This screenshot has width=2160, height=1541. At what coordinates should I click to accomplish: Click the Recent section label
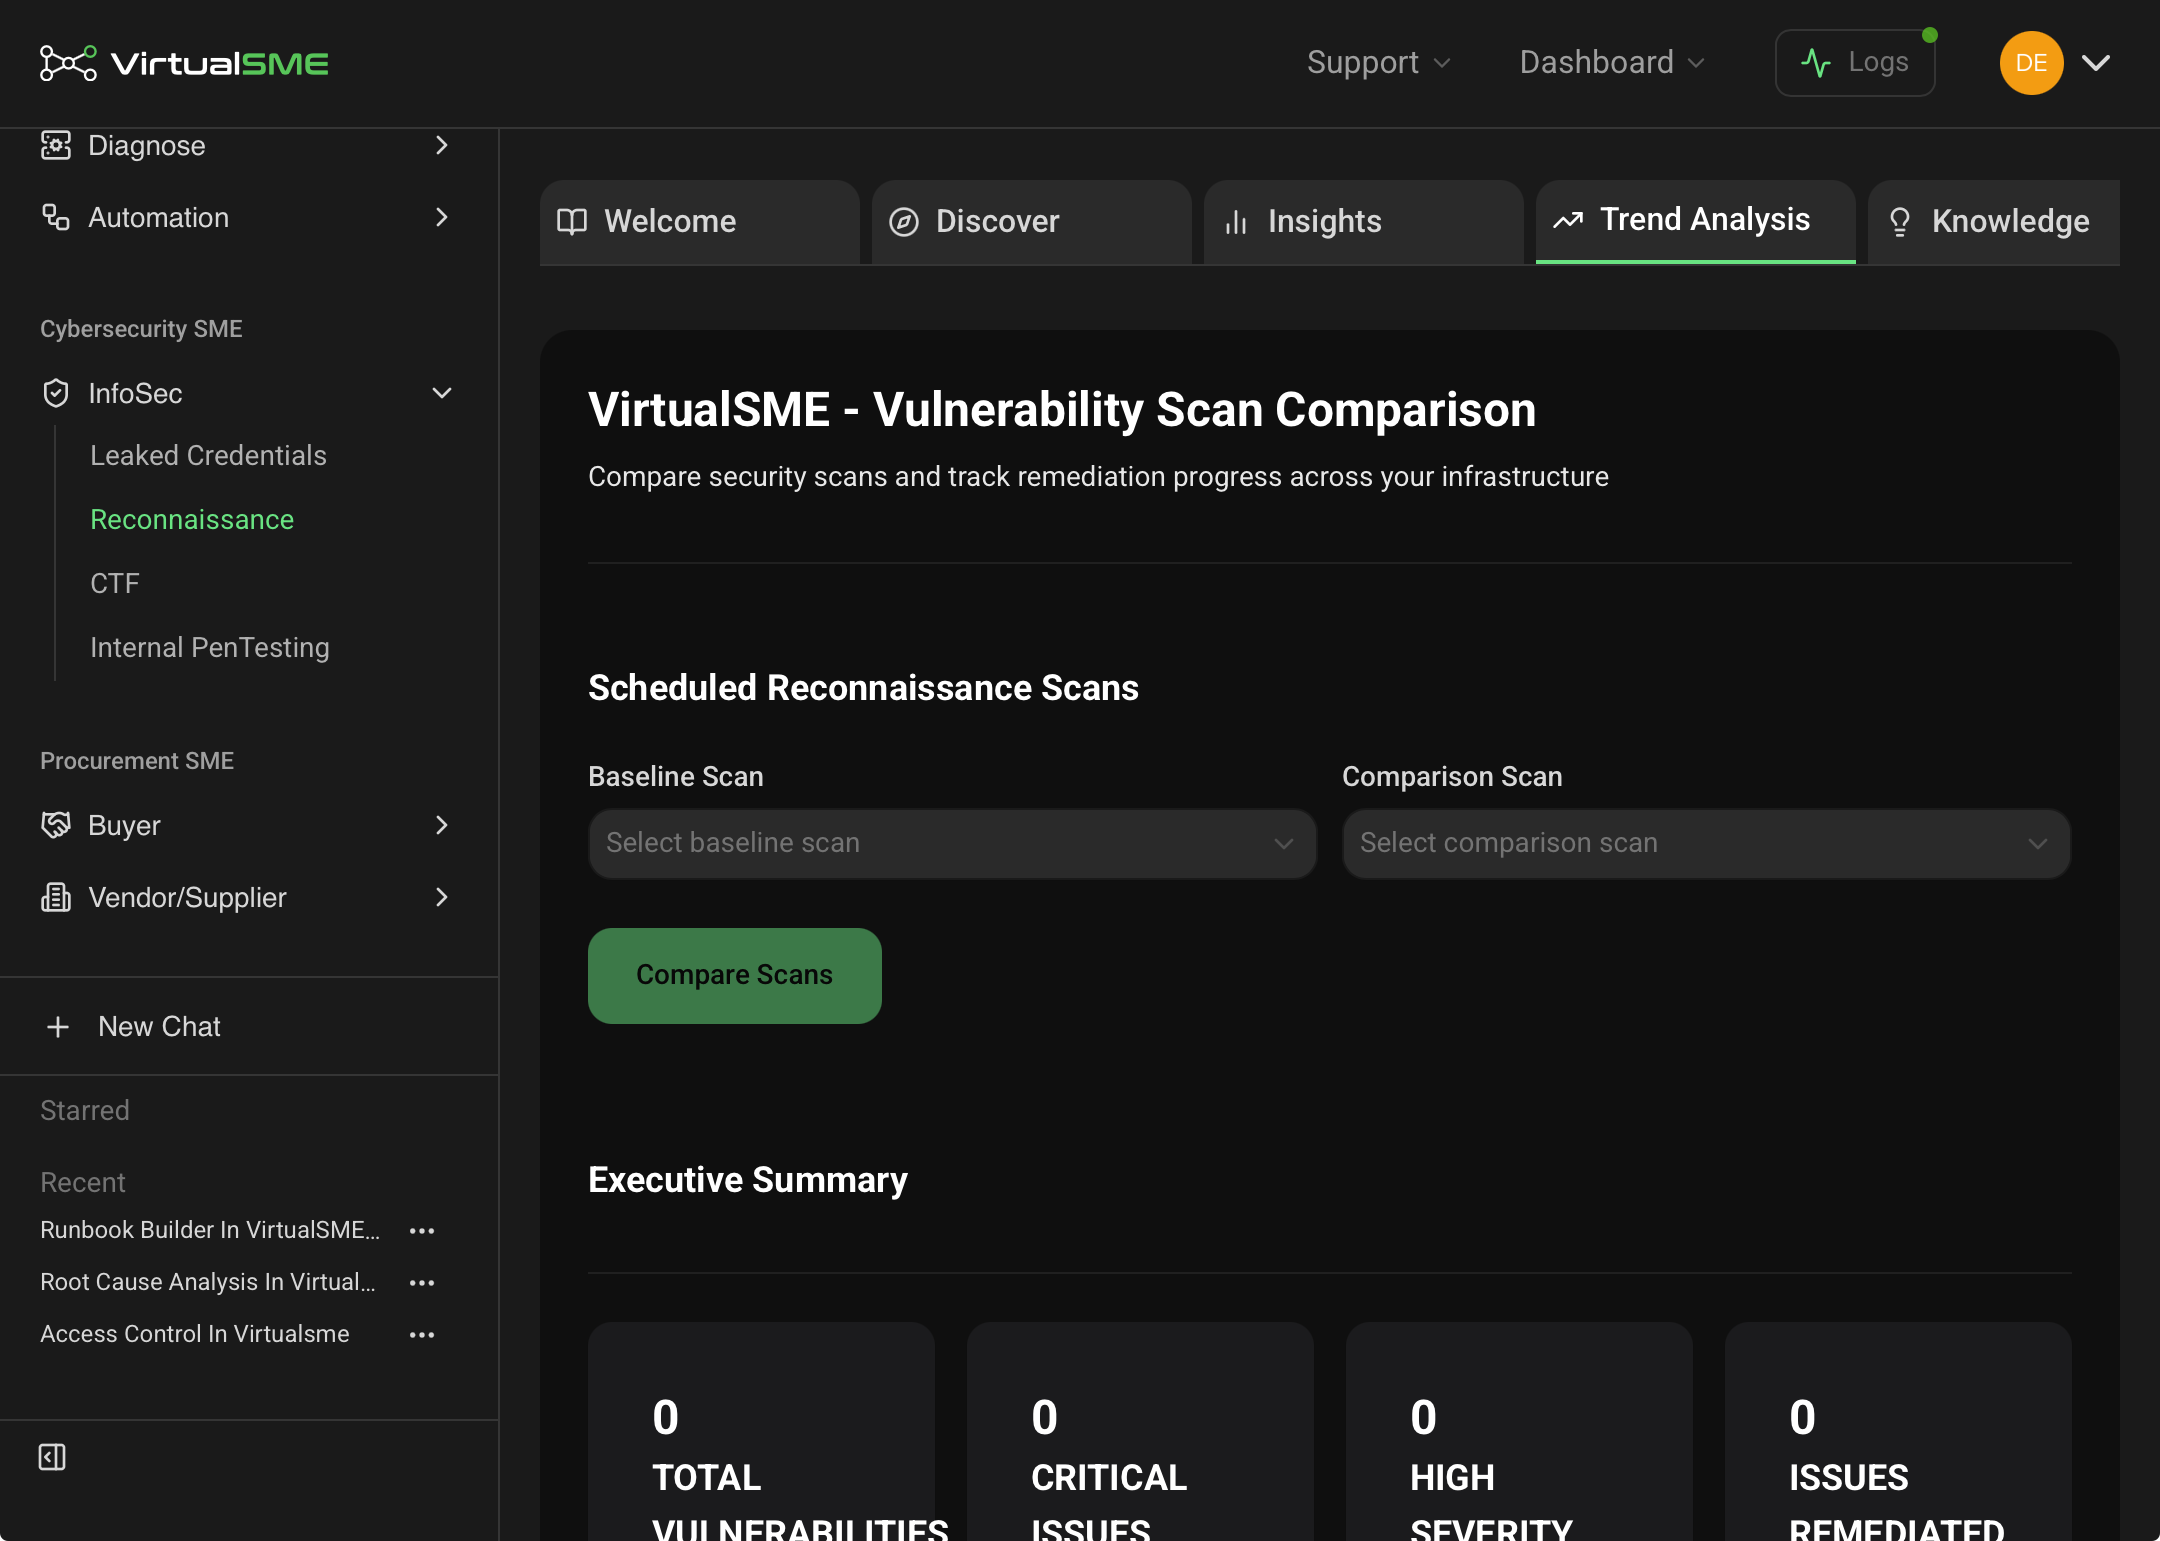83,1182
